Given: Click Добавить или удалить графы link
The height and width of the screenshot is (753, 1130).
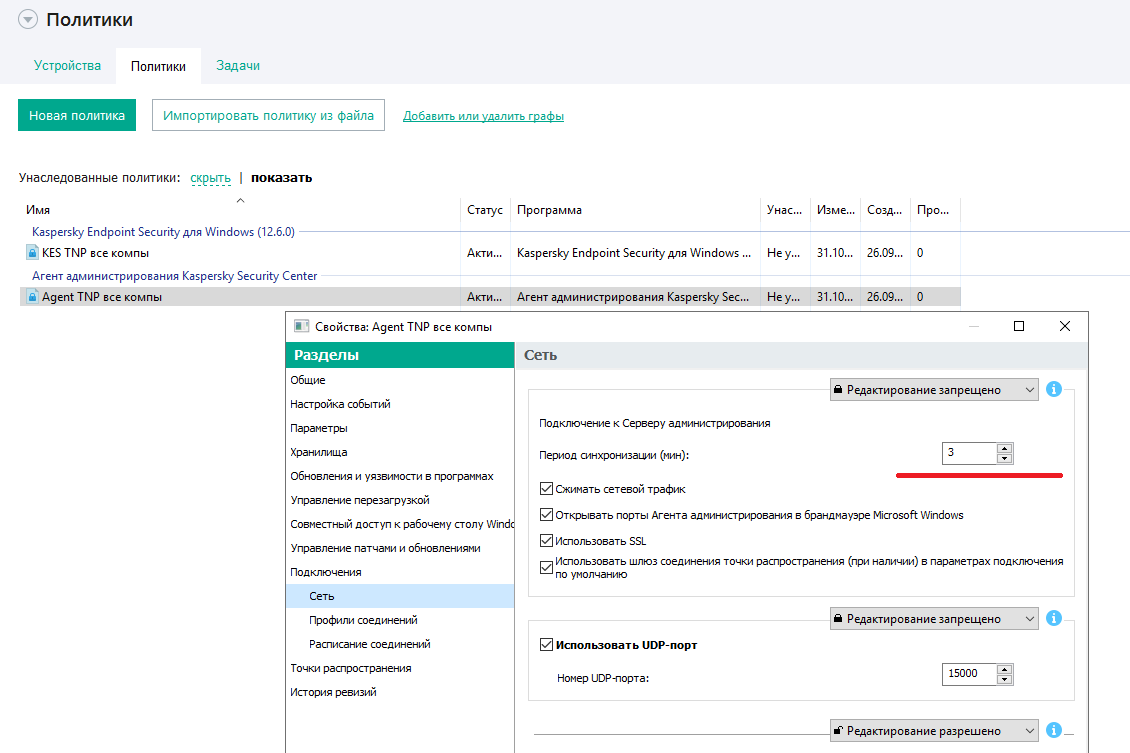Looking at the screenshot, I should click(483, 116).
